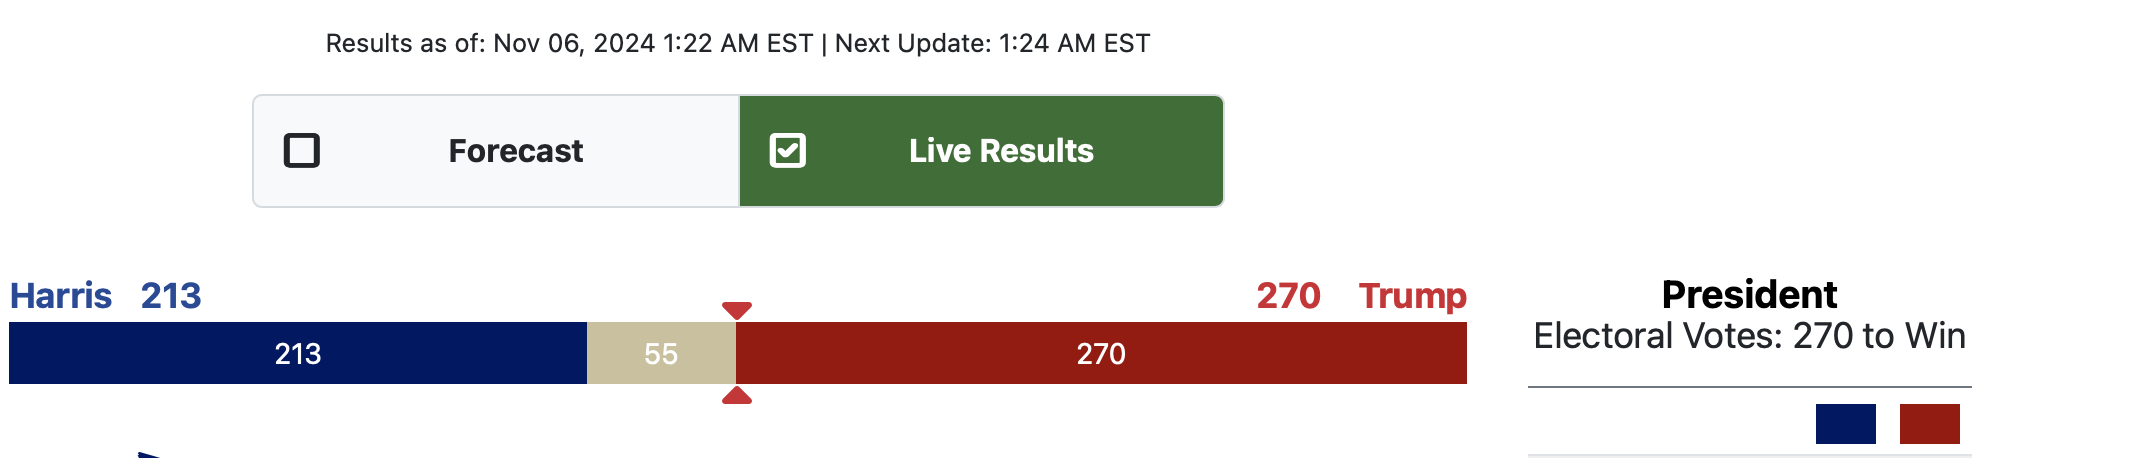Select the navy blue legend swatch

(x=1845, y=424)
